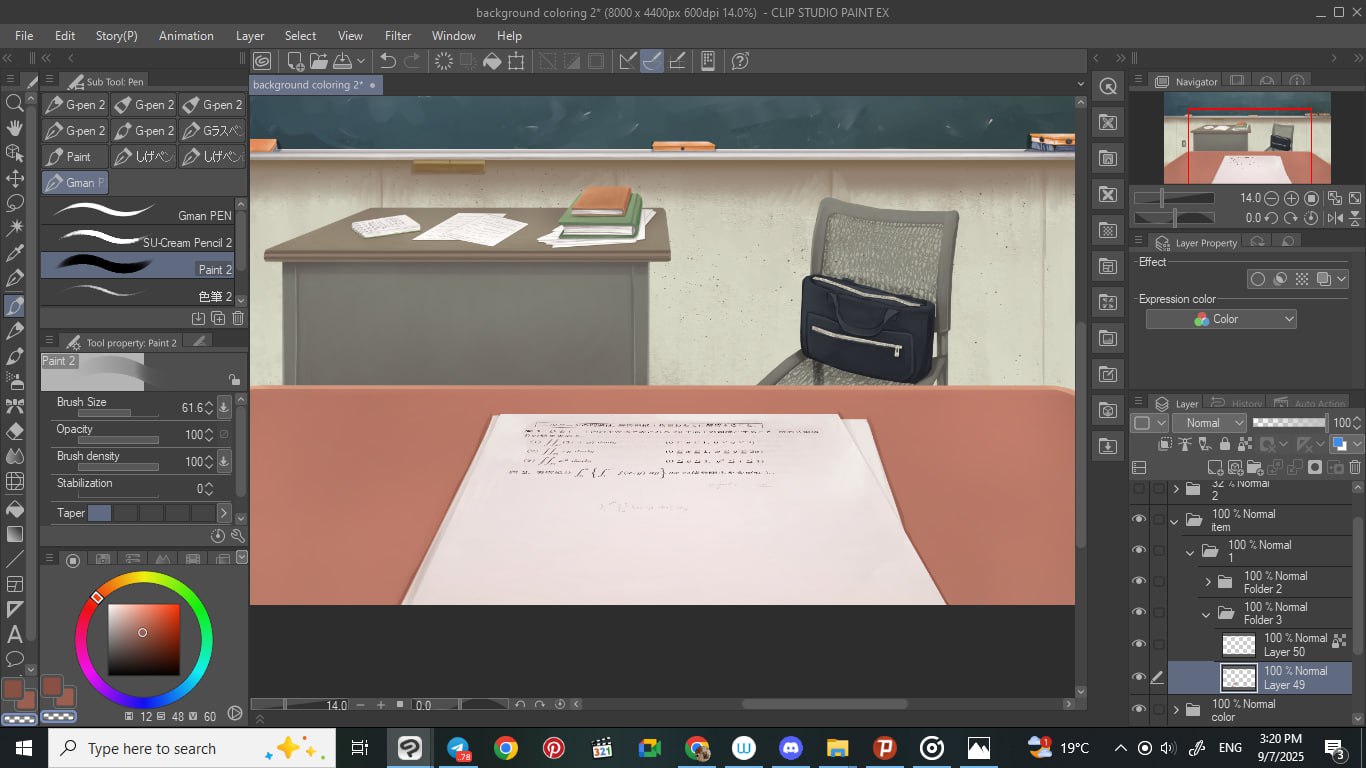Viewport: 1366px width, 768px height.
Task: Hide Layer 50 with its eye icon
Action: (1138, 645)
